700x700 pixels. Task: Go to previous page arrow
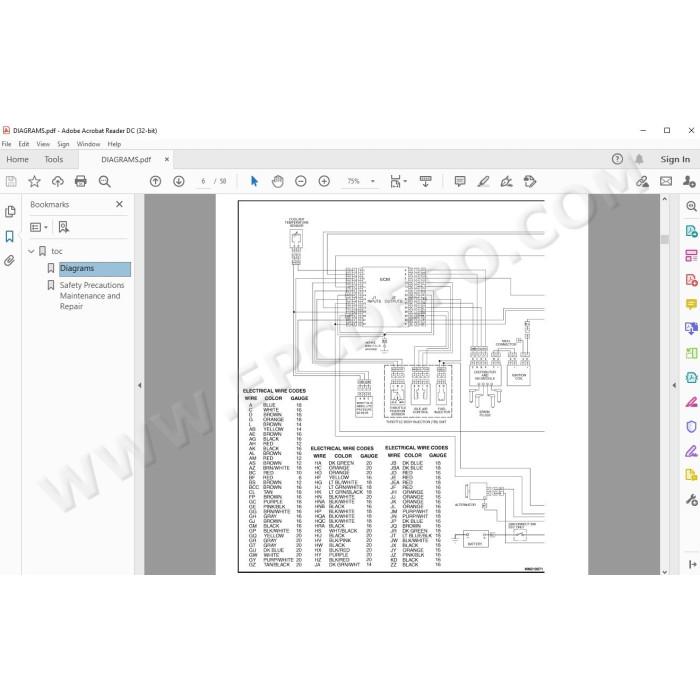(x=155, y=181)
